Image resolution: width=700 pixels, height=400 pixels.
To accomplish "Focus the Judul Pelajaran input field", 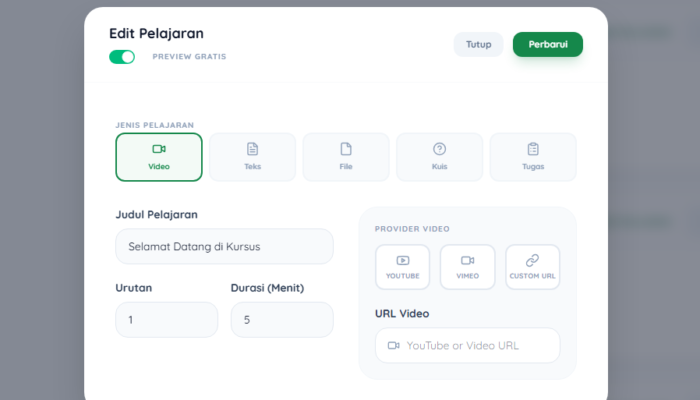I will [x=225, y=246].
